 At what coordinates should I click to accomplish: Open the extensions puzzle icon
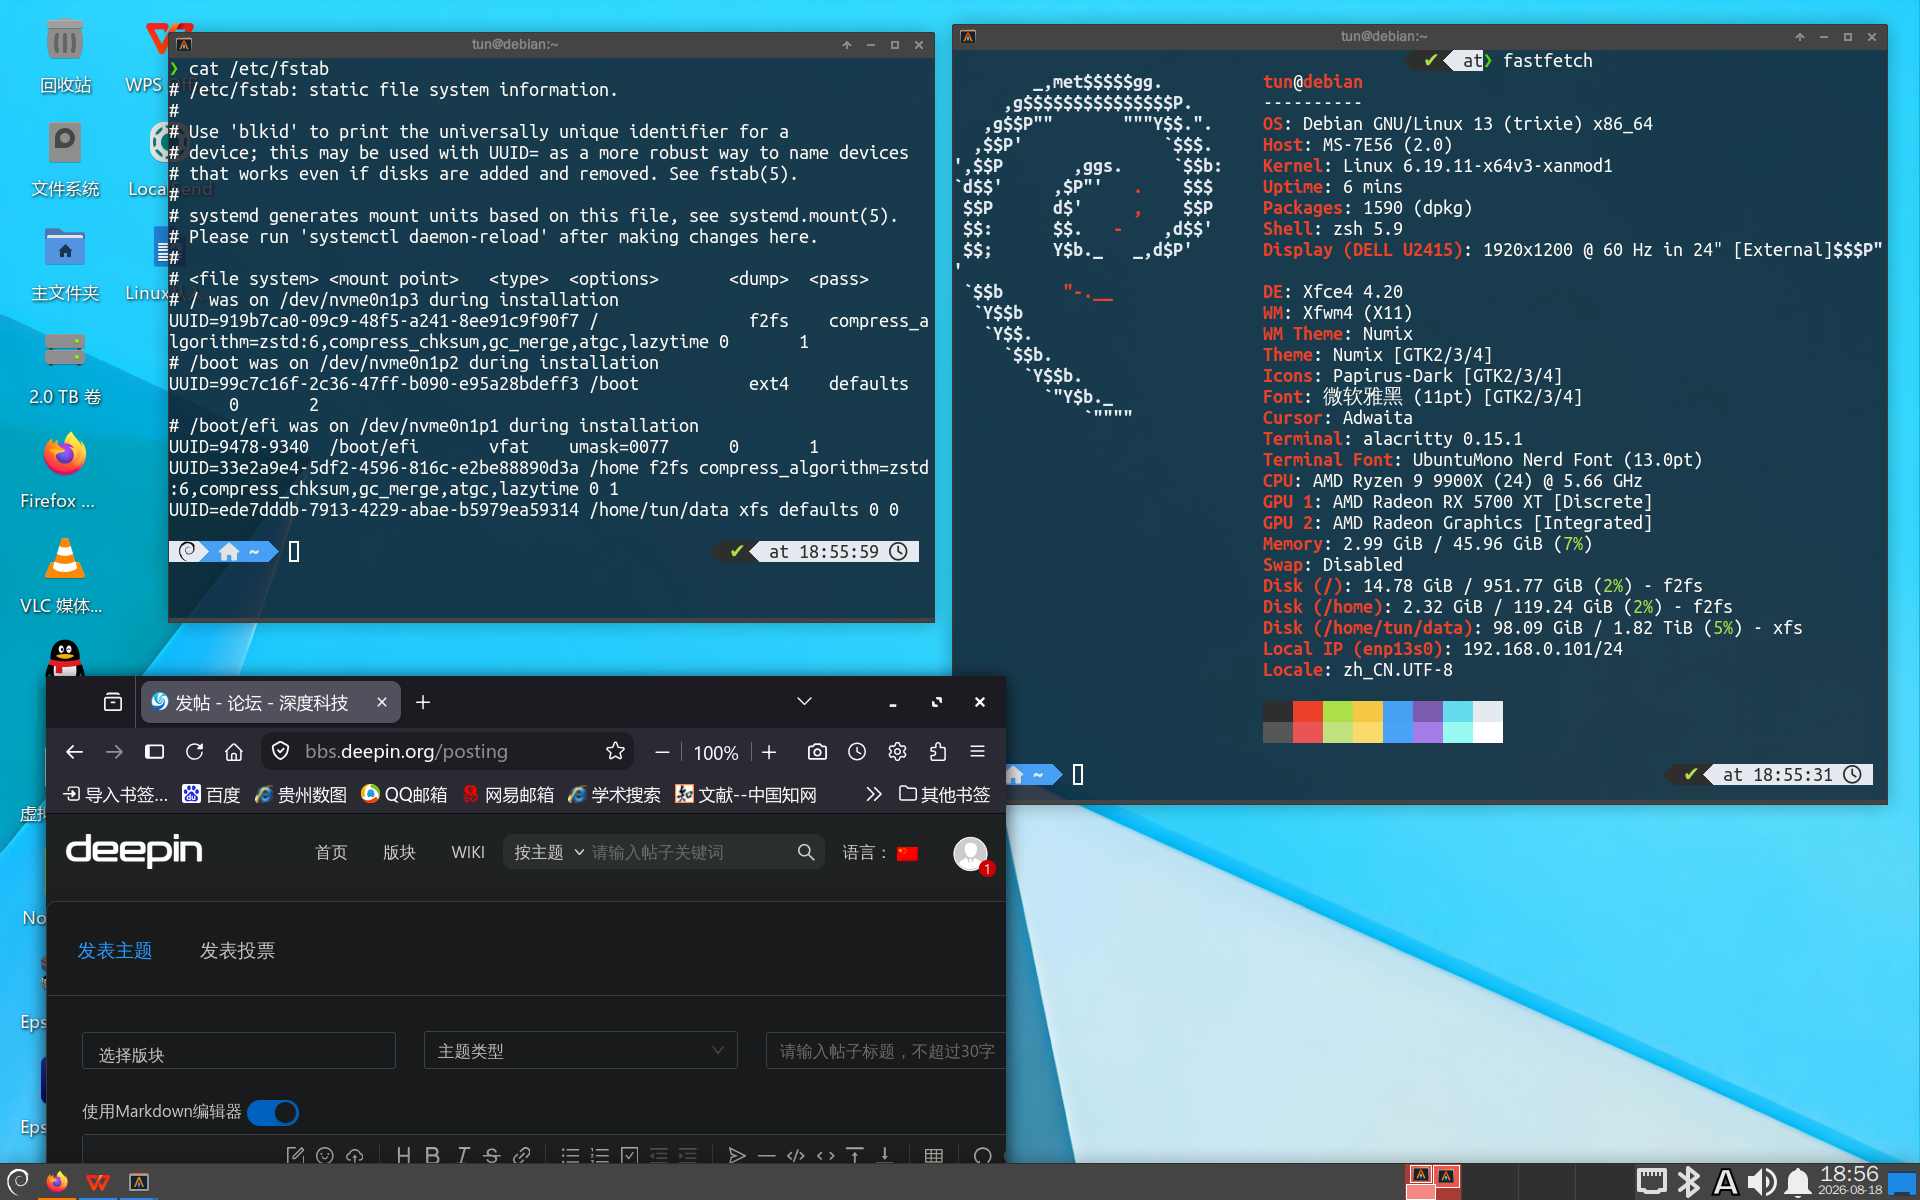(x=938, y=752)
